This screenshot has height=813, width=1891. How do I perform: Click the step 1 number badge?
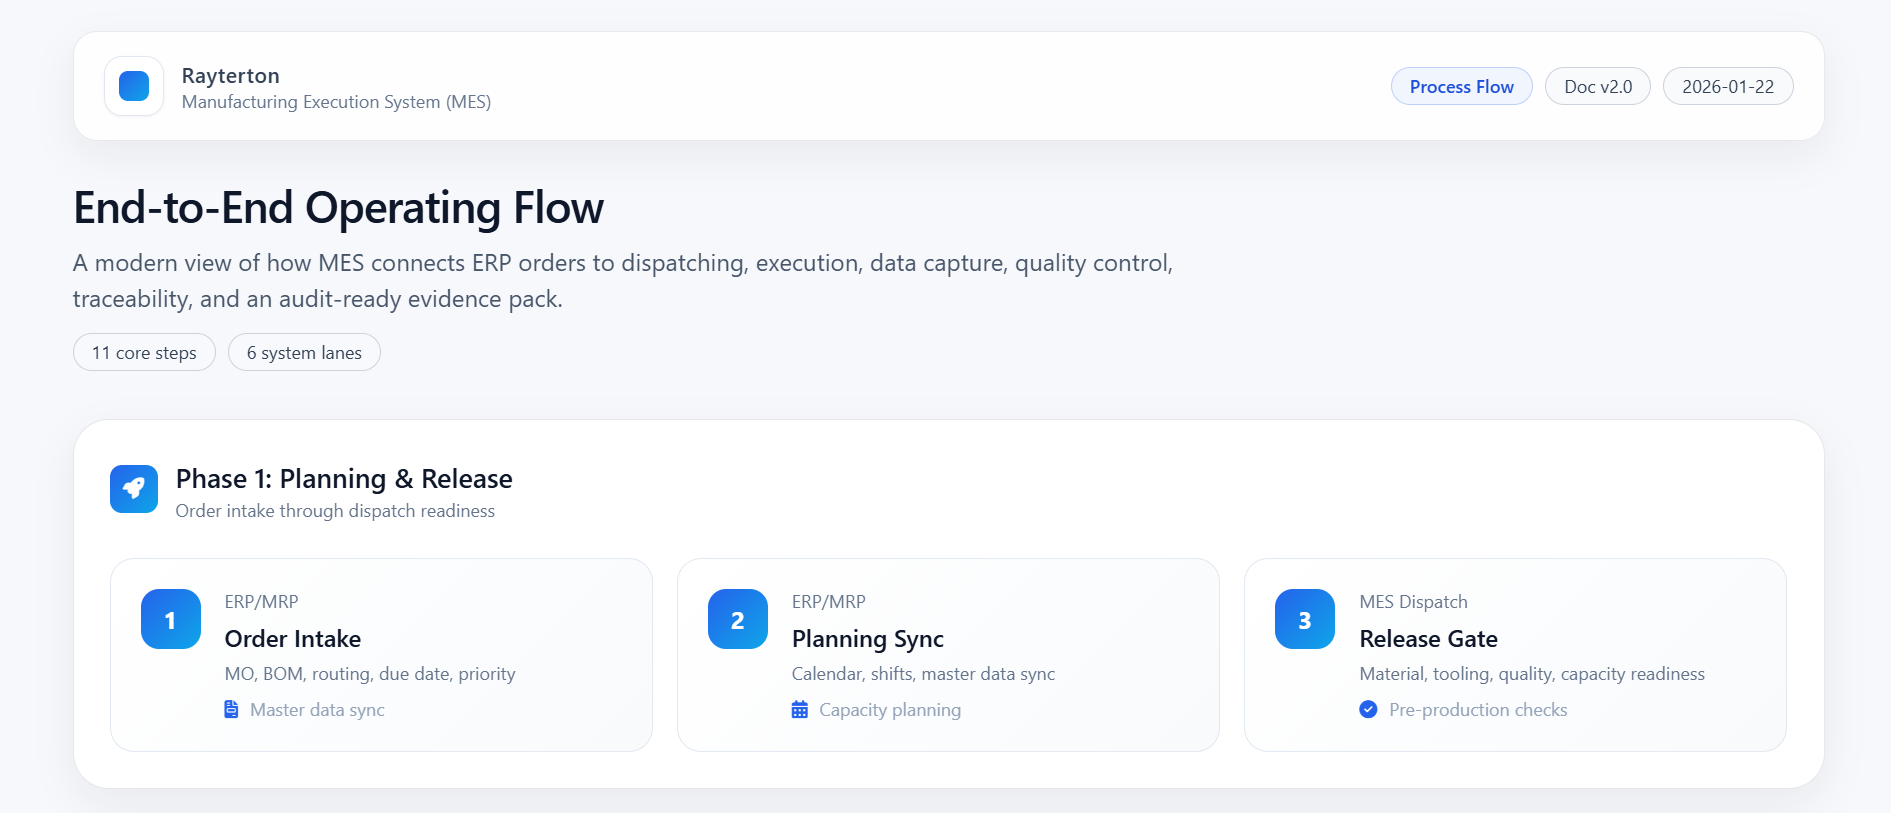tap(171, 619)
